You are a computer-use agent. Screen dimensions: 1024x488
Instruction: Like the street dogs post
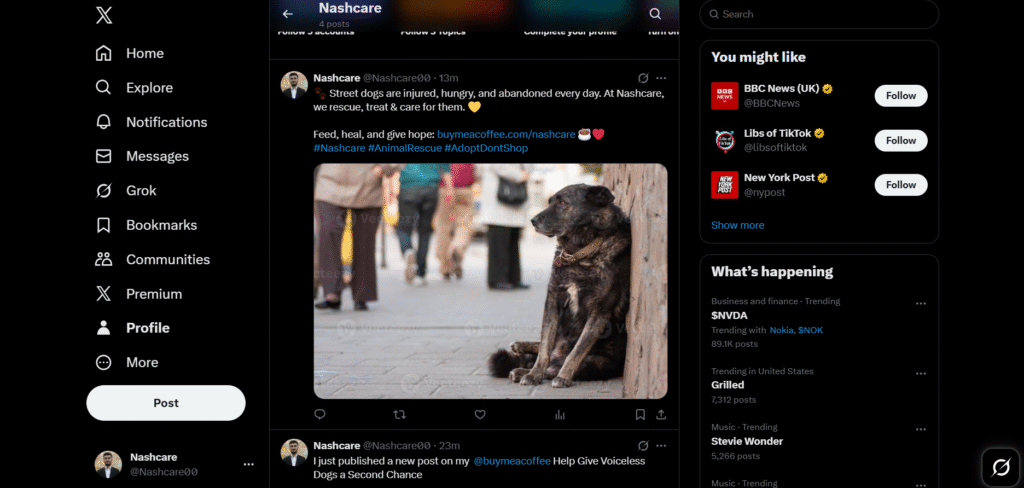pos(480,414)
